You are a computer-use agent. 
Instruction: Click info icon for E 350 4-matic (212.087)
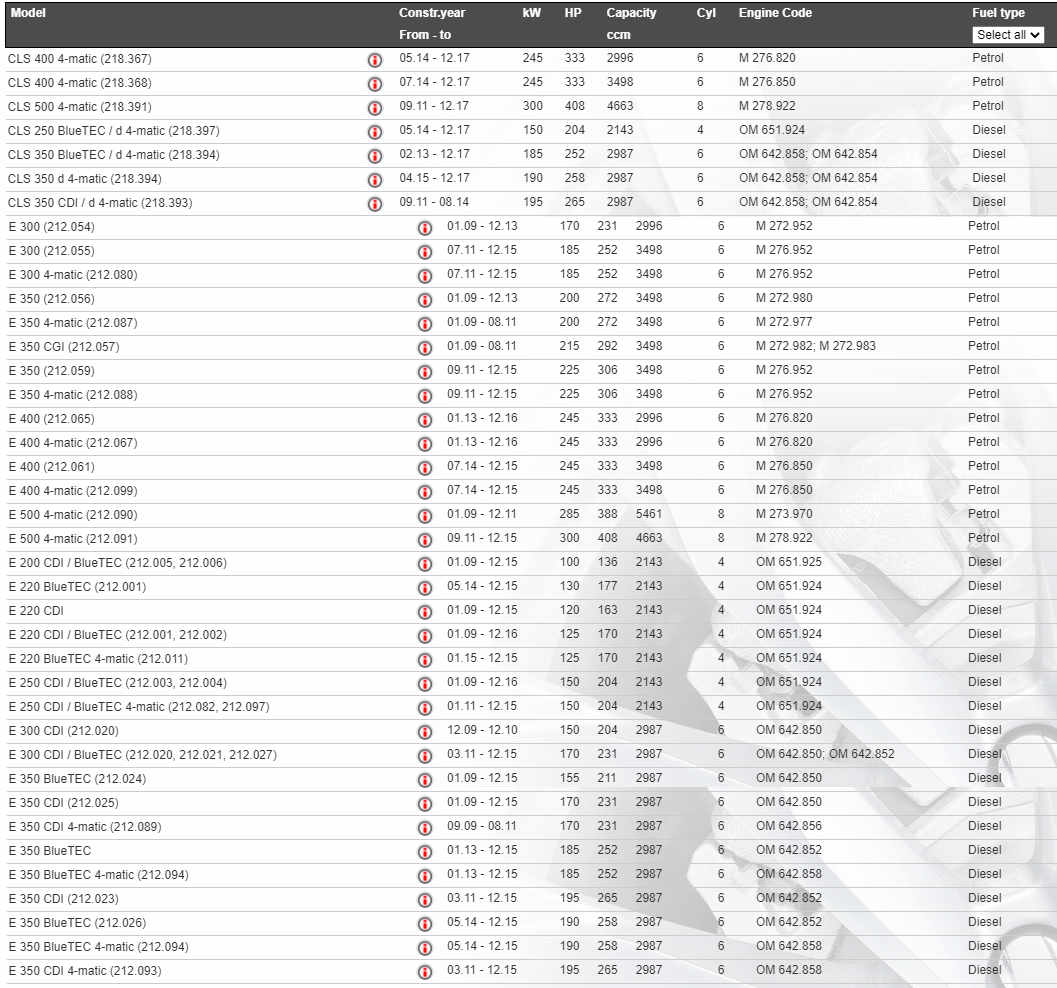[x=425, y=324]
